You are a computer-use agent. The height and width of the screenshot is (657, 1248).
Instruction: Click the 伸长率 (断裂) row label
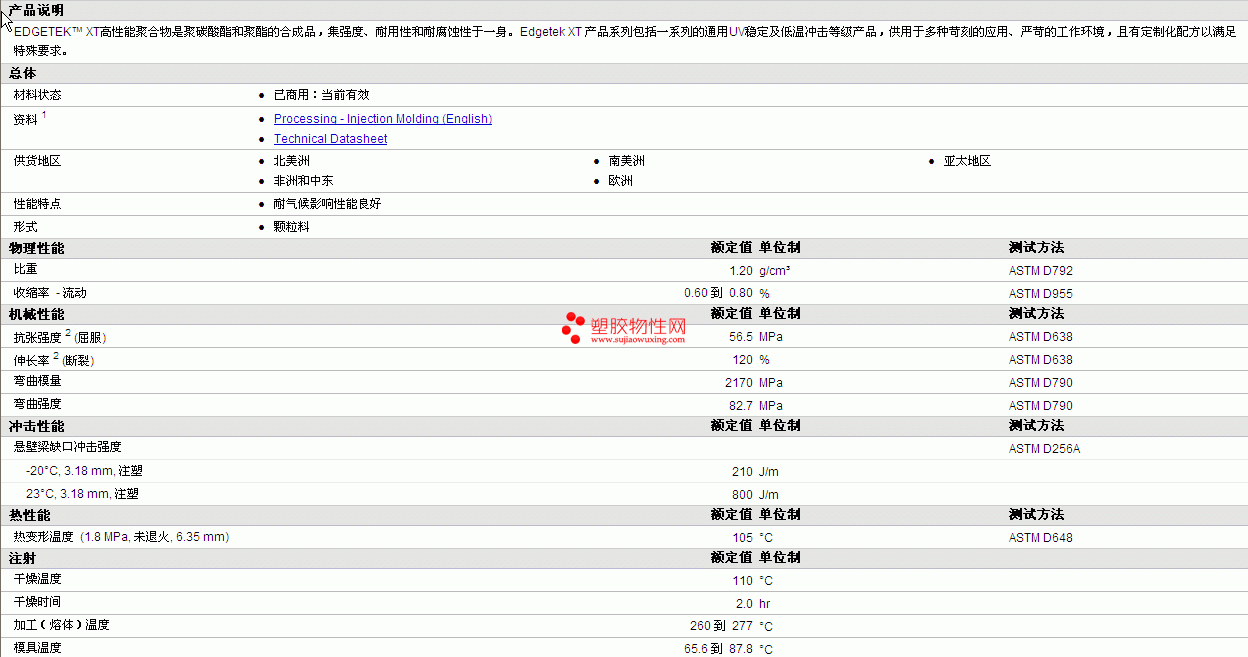53,360
